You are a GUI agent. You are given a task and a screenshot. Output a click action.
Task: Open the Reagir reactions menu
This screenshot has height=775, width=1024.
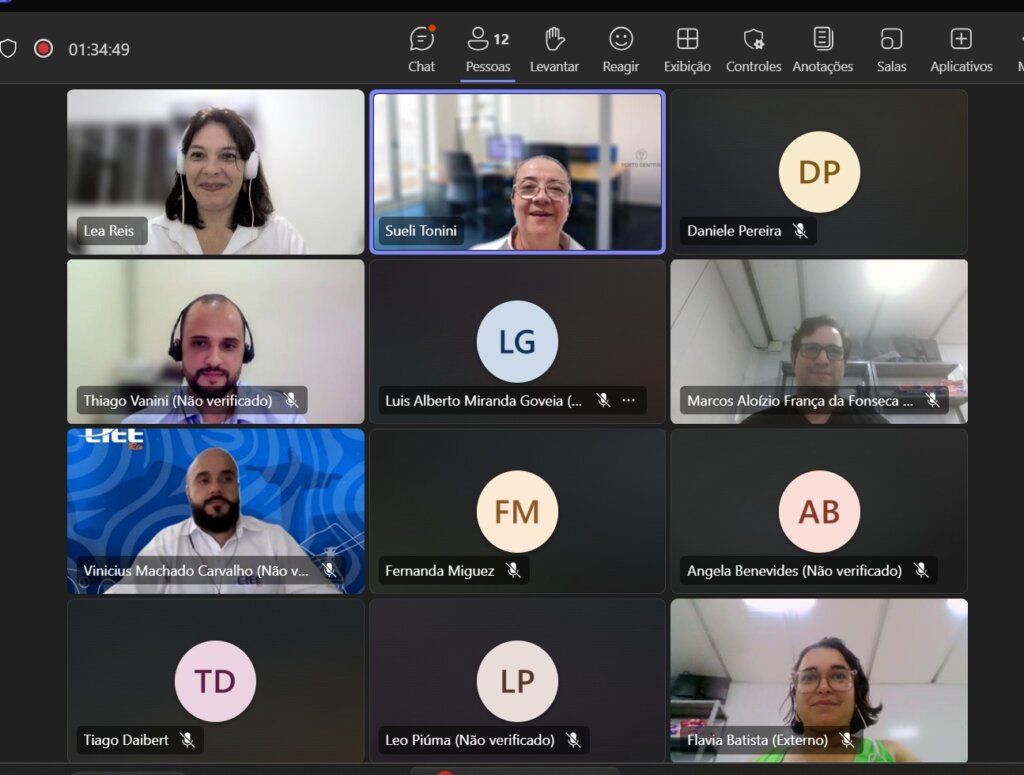621,49
